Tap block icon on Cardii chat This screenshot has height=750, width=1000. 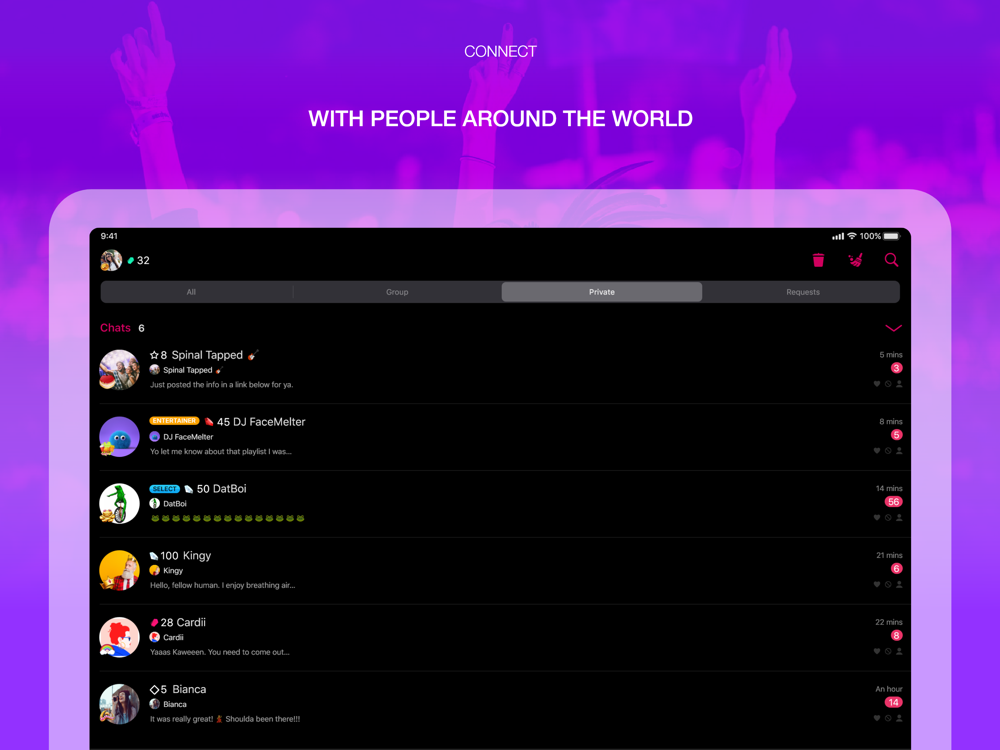coord(888,652)
